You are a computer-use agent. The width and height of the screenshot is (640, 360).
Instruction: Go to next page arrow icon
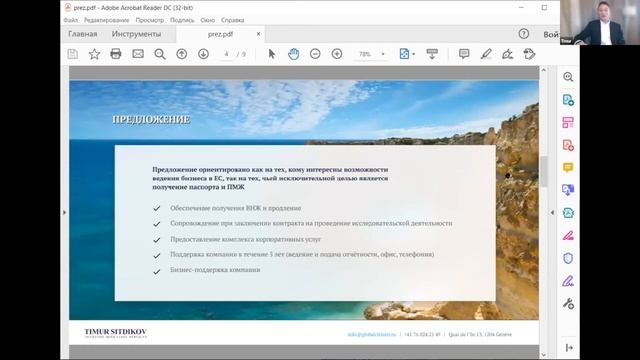click(203, 54)
